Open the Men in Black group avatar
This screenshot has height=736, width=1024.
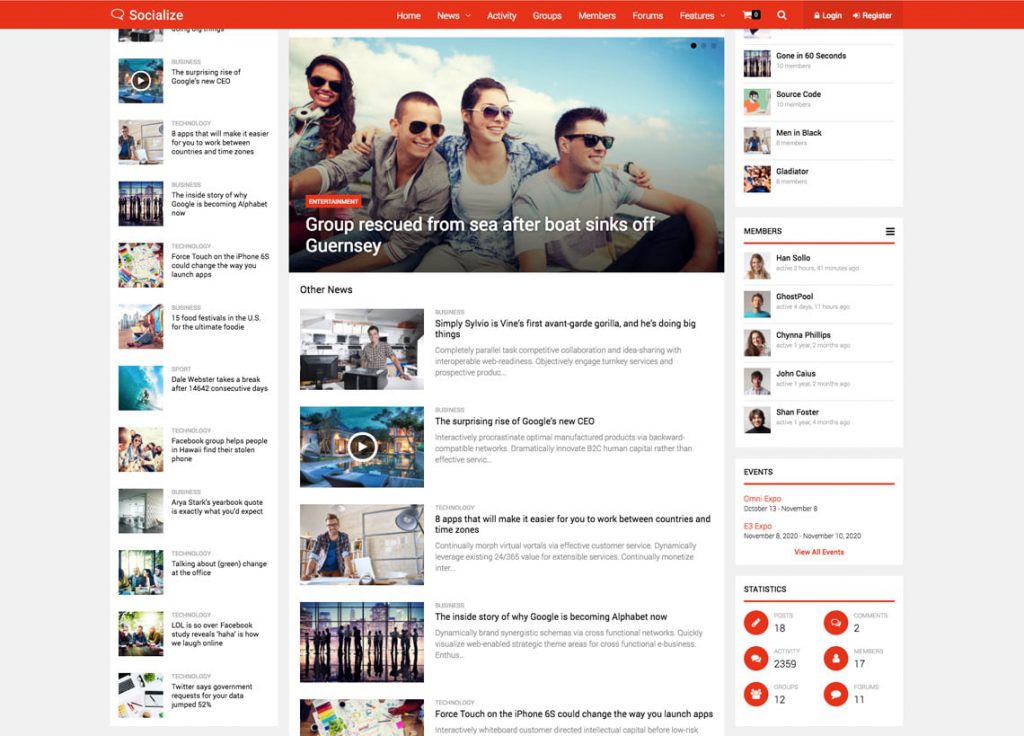click(x=757, y=140)
